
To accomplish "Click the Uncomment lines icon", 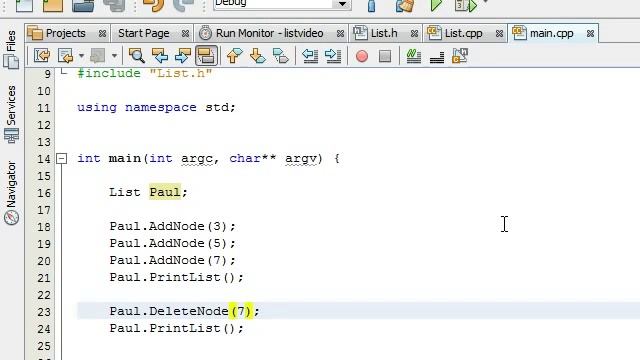I will pyautogui.click(x=437, y=56).
